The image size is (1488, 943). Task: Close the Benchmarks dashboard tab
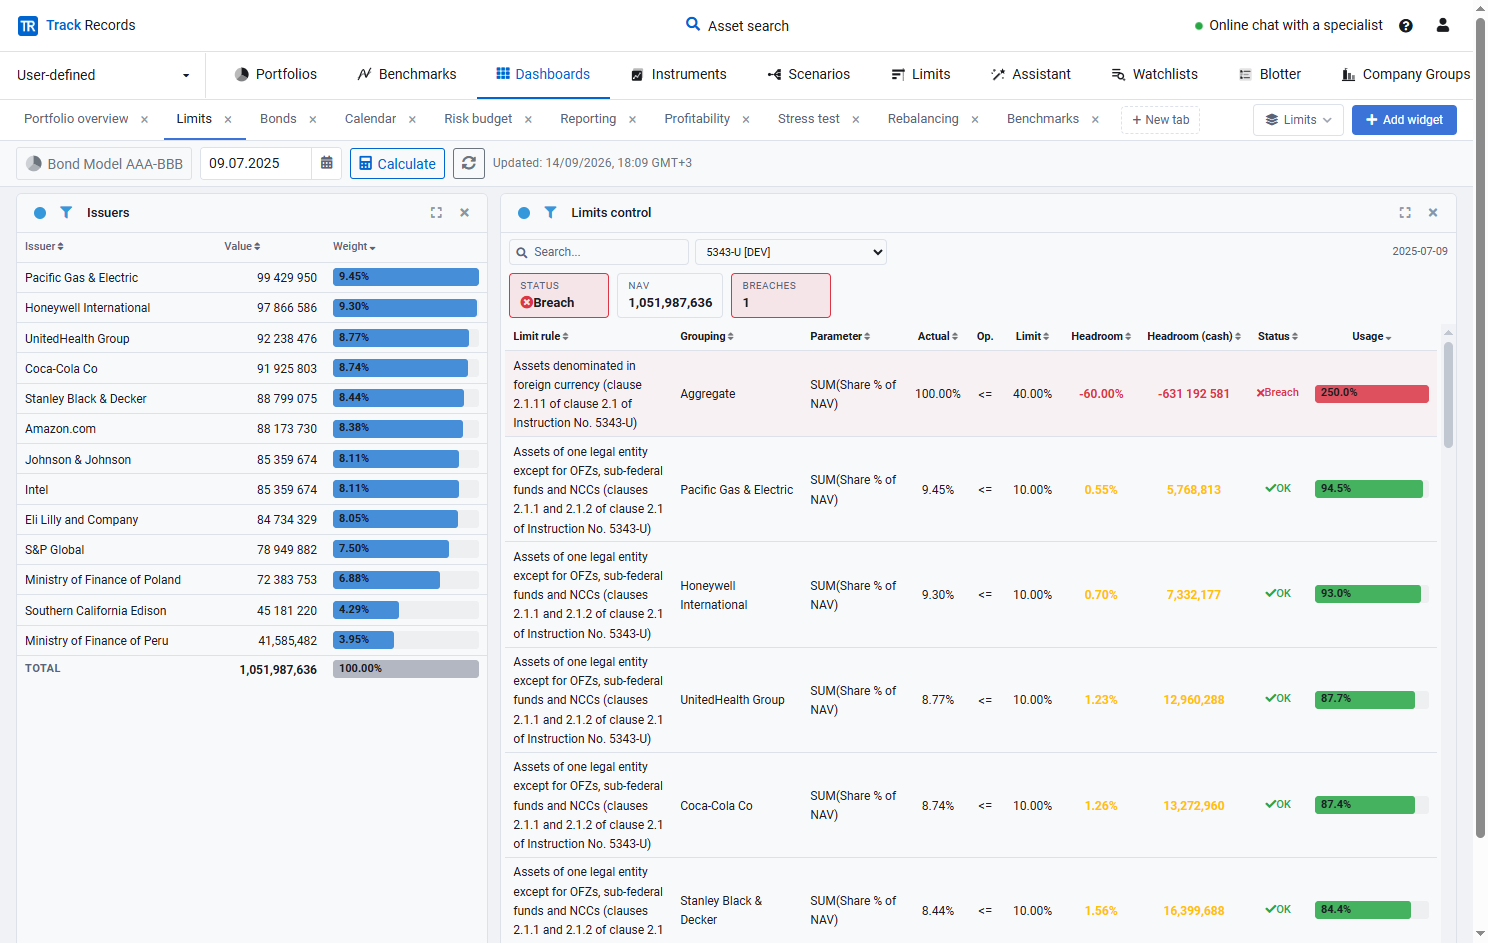1095,120
